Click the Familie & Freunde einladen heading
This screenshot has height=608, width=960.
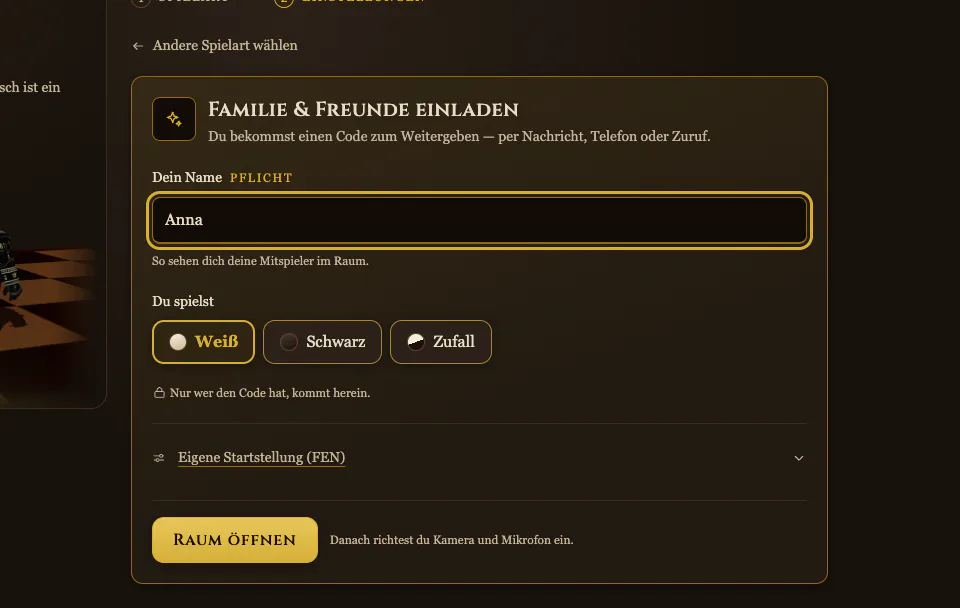pos(363,110)
